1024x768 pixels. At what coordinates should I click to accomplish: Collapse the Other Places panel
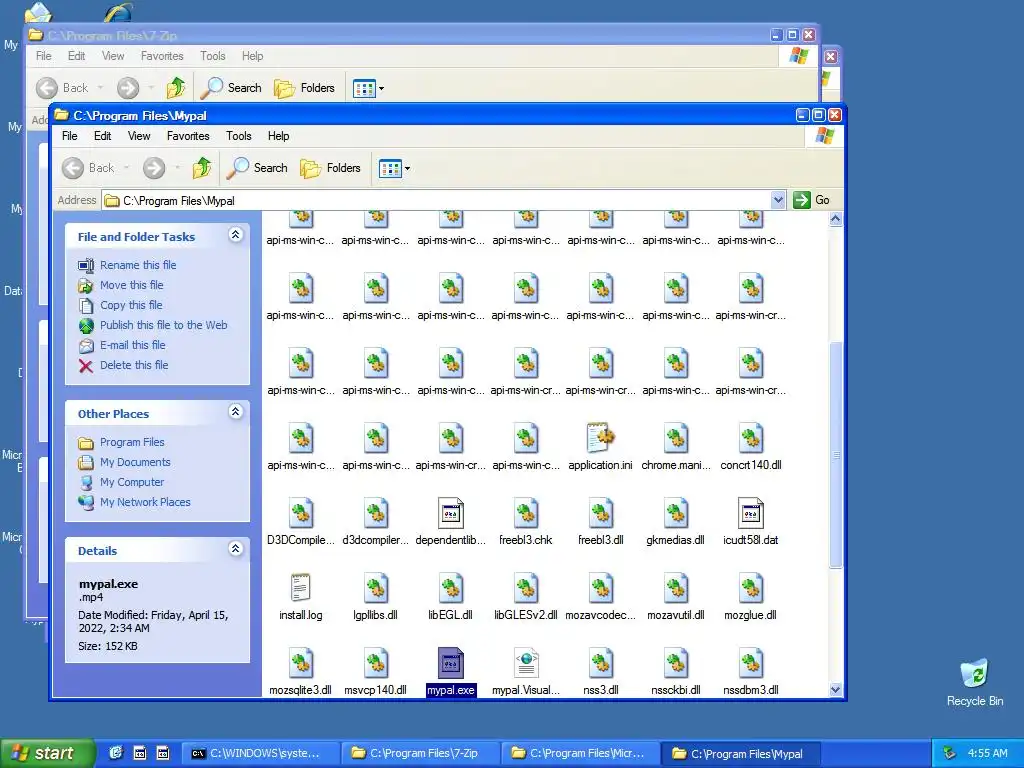(x=236, y=411)
